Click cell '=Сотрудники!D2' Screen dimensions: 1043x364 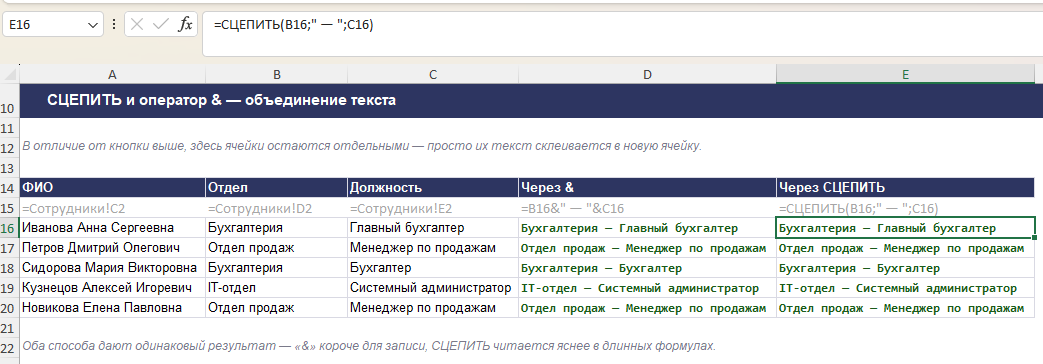[x=277, y=208]
